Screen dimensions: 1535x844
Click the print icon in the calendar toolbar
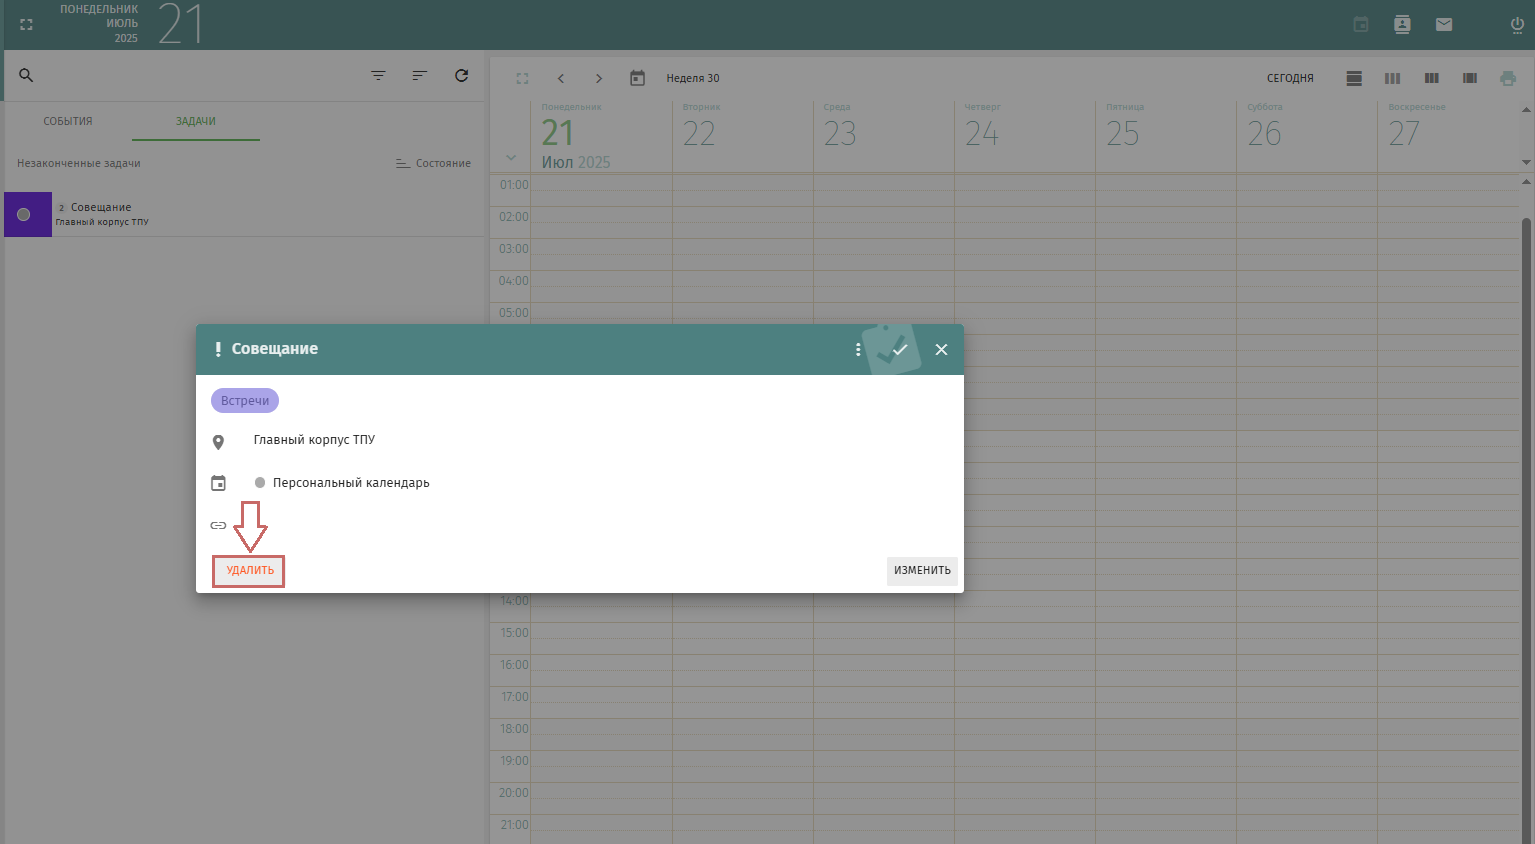pos(1508,78)
